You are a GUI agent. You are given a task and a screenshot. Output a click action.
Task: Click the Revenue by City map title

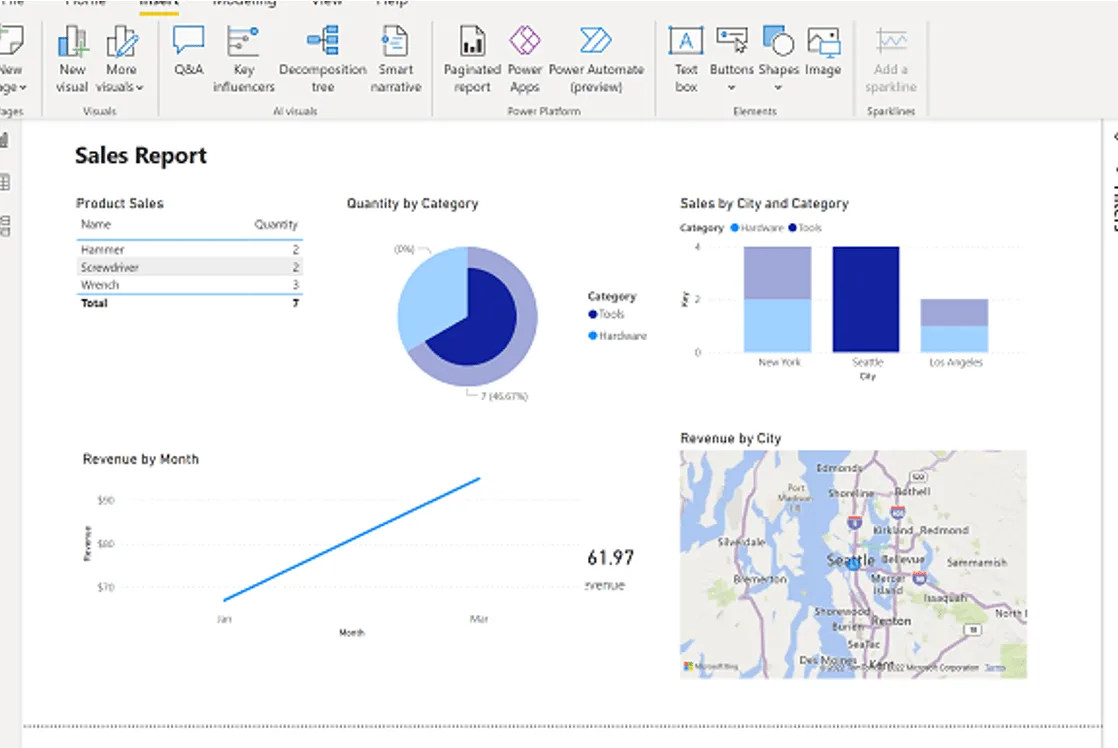[730, 439]
